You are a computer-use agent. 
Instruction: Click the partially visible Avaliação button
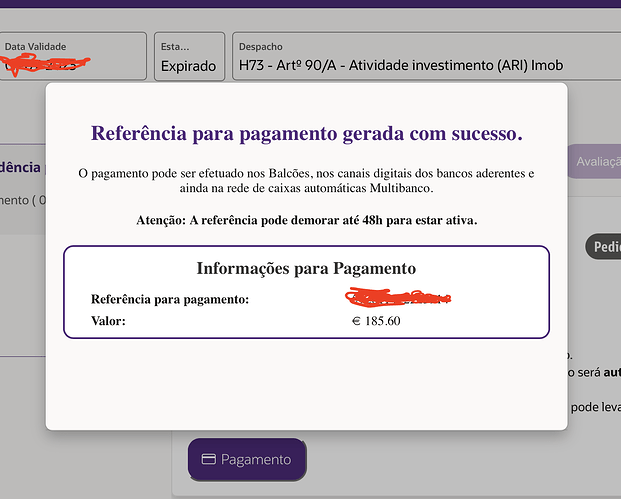pyautogui.click(x=594, y=163)
